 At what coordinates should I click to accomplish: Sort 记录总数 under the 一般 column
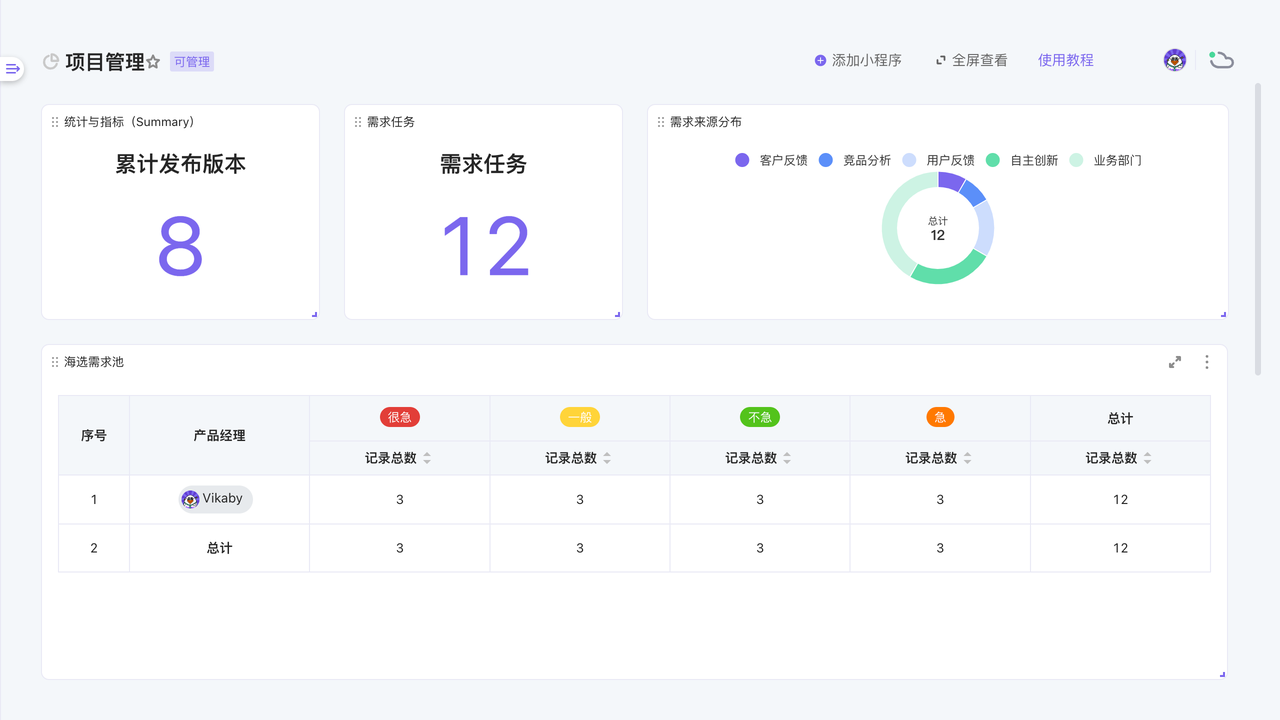click(x=607, y=458)
